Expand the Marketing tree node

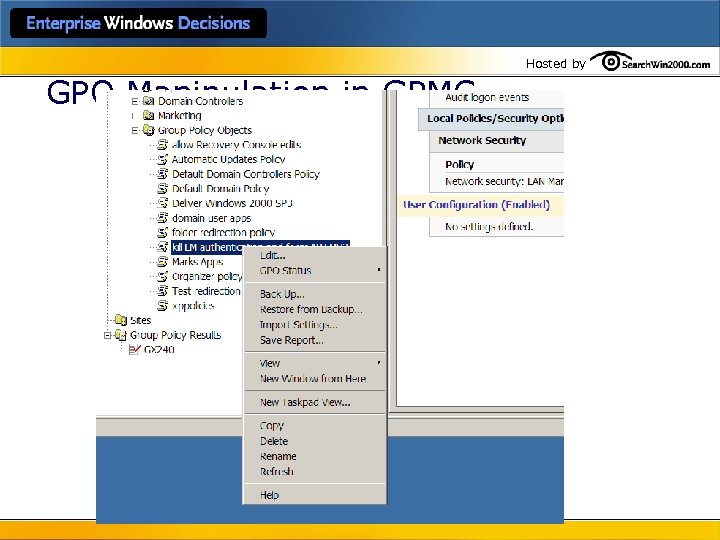pos(134,116)
